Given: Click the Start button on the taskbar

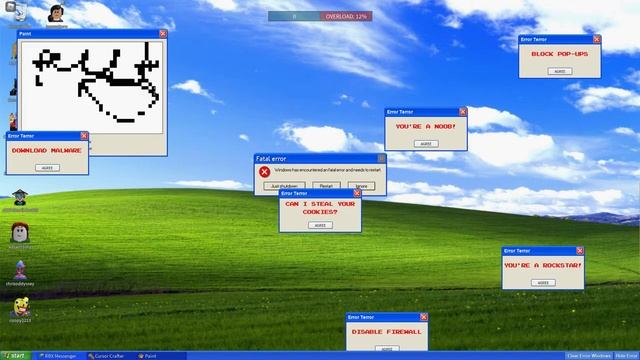Looking at the screenshot, I should click(x=15, y=356).
